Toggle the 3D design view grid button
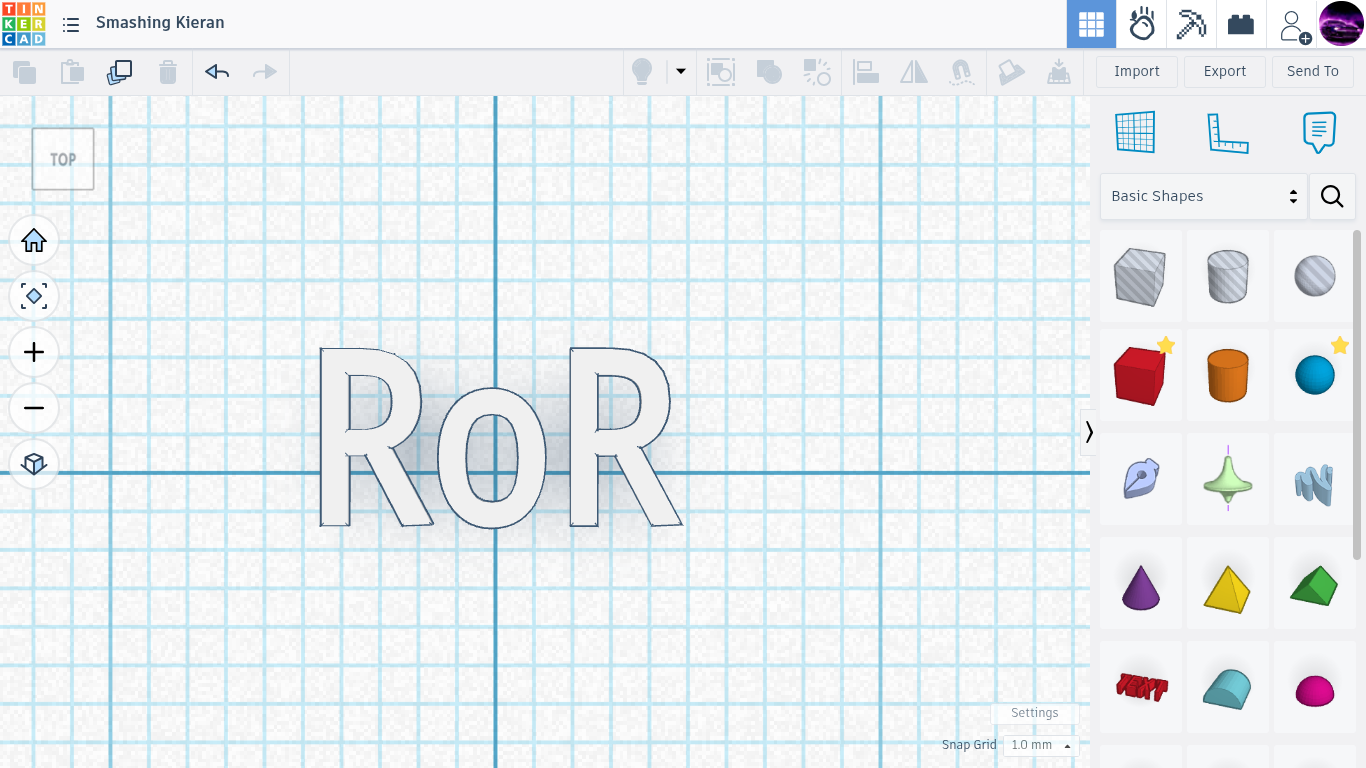Image resolution: width=1366 pixels, height=768 pixels. (1091, 24)
